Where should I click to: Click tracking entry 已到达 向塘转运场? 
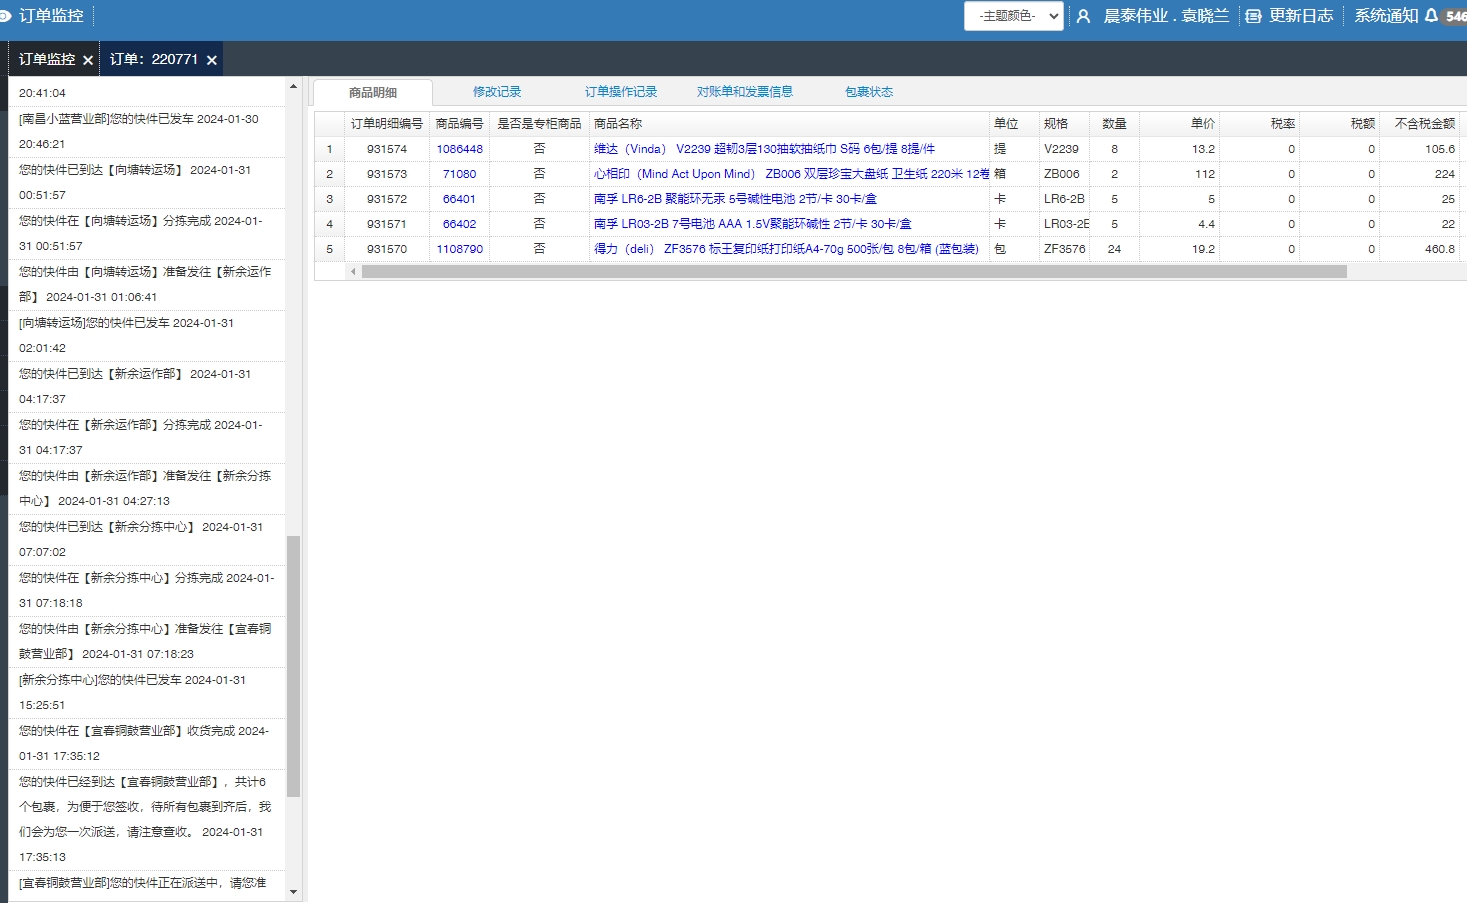click(147, 182)
